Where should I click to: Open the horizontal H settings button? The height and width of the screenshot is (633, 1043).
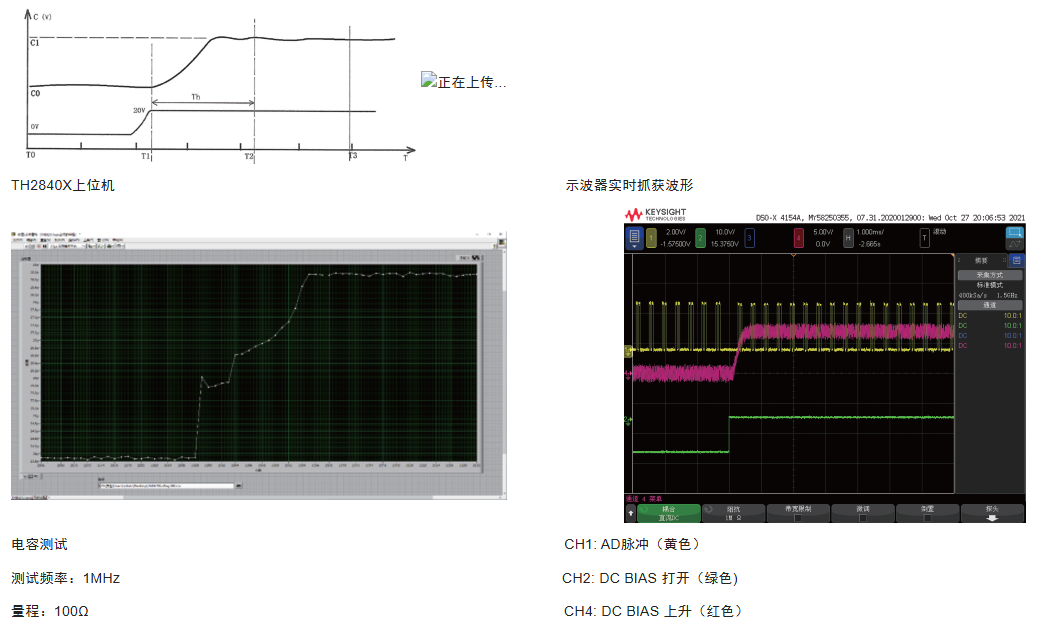coord(848,238)
